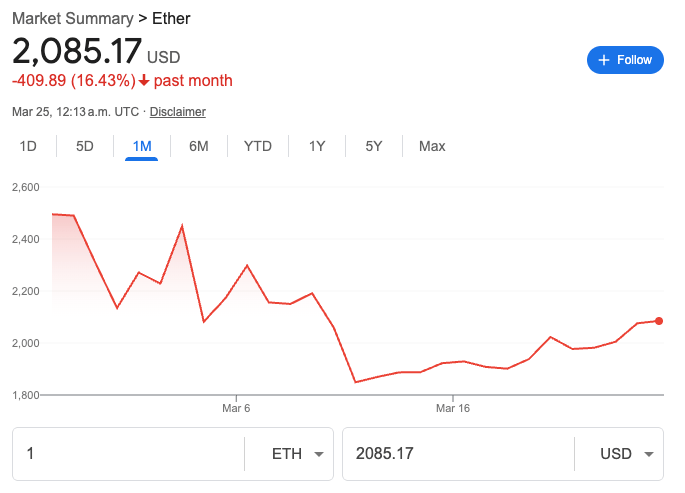Screen dimensions: 685x493
Task: Click the ETH amount input field
Action: pos(128,454)
